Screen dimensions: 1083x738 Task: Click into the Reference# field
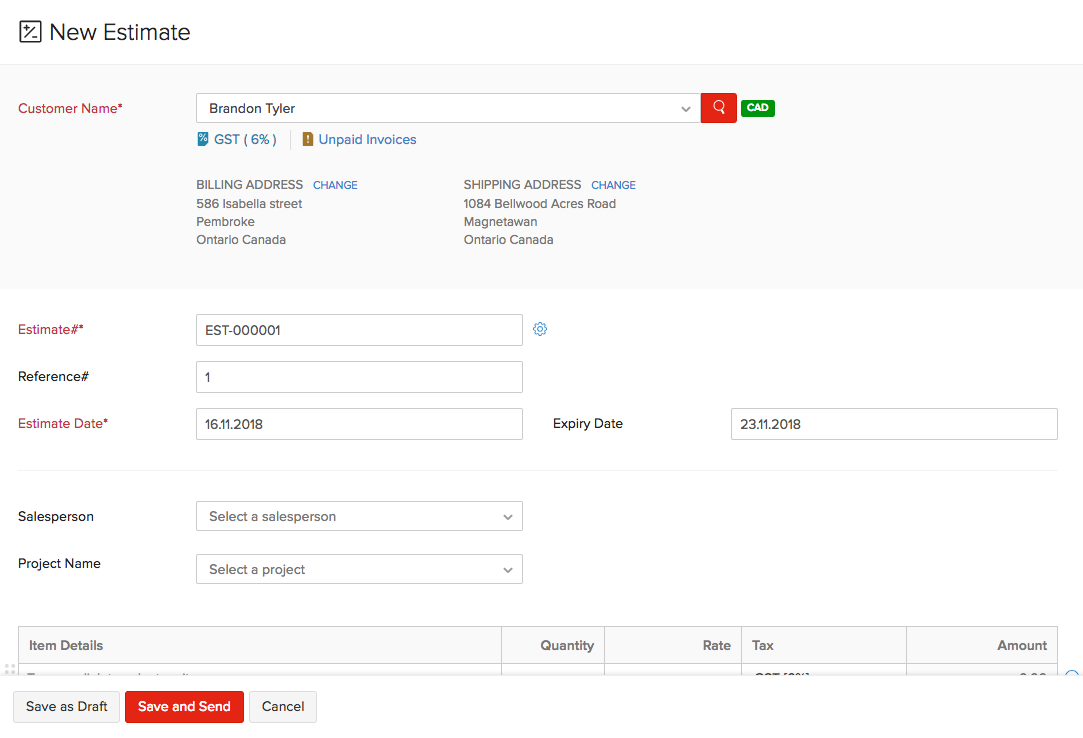[359, 377]
